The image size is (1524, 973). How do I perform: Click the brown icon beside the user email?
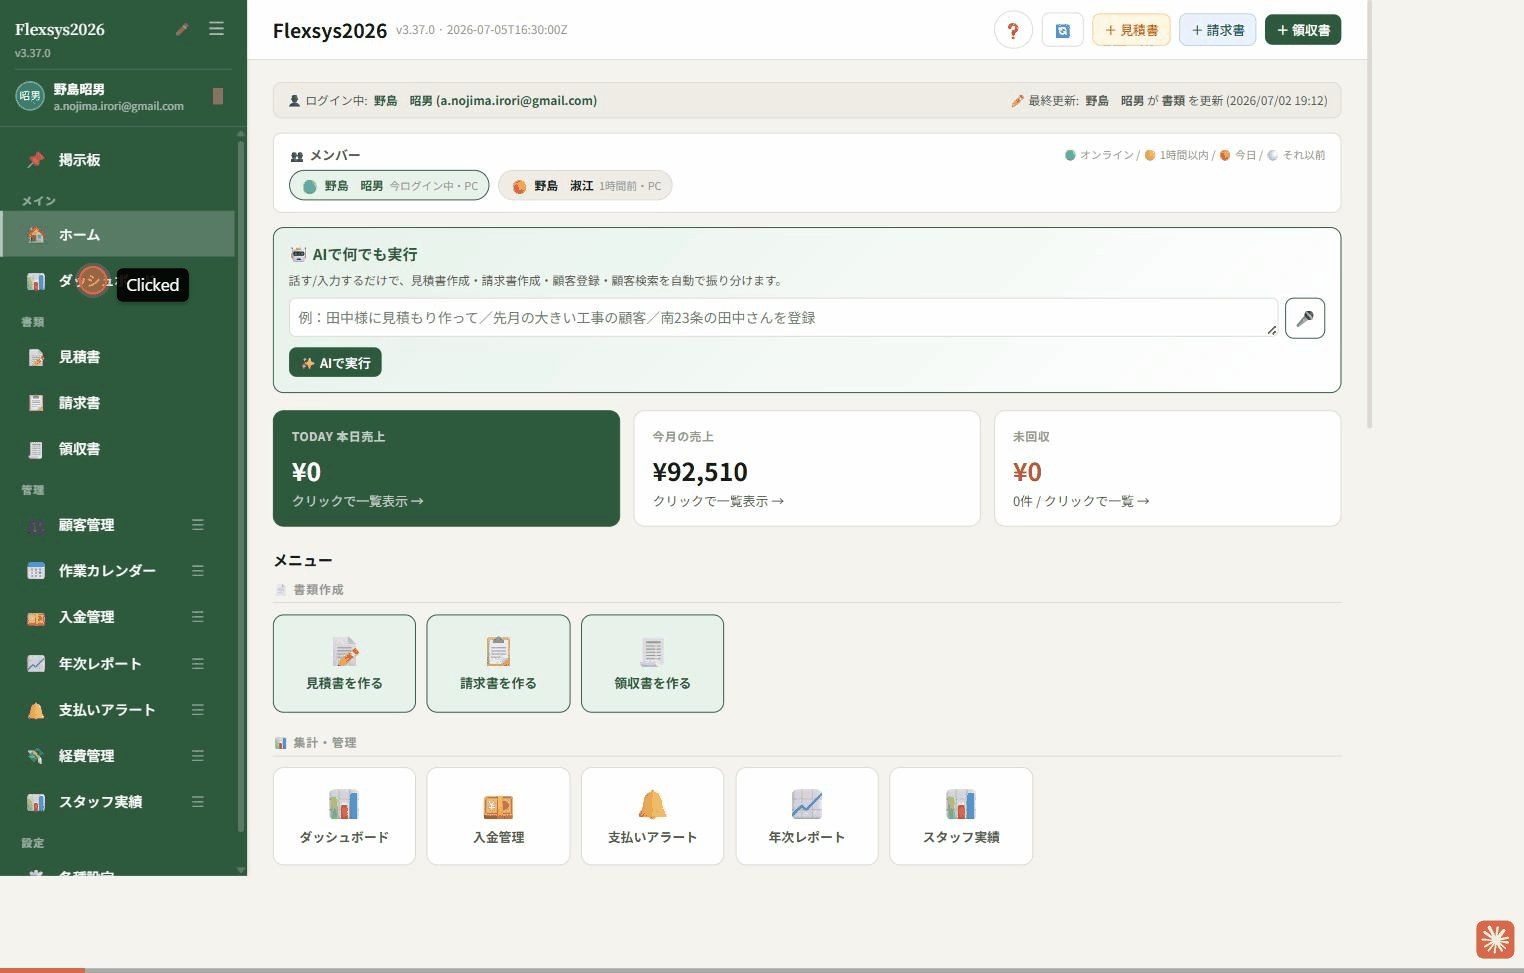pos(218,96)
